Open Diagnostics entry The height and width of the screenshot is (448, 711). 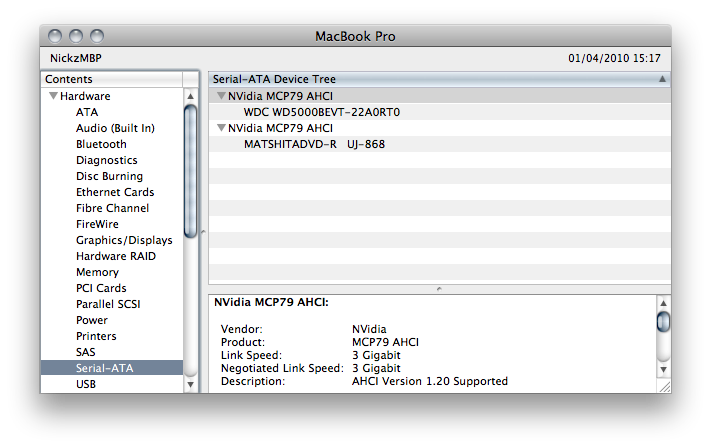(107, 160)
